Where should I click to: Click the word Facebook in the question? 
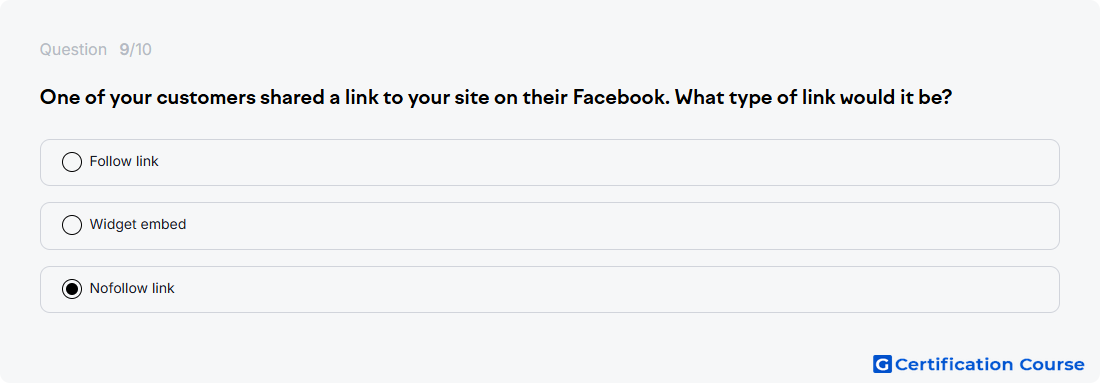[622, 97]
